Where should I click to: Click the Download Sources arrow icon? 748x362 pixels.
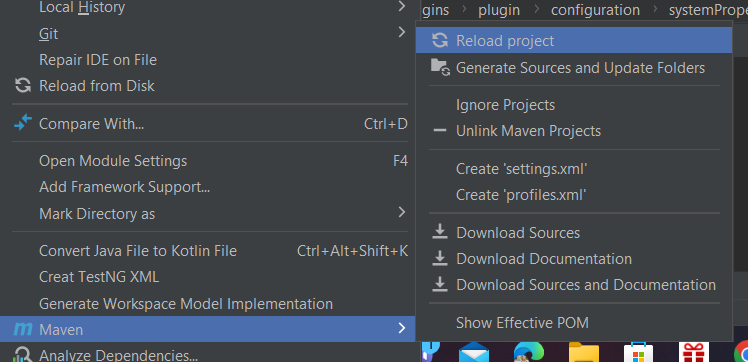click(x=439, y=232)
